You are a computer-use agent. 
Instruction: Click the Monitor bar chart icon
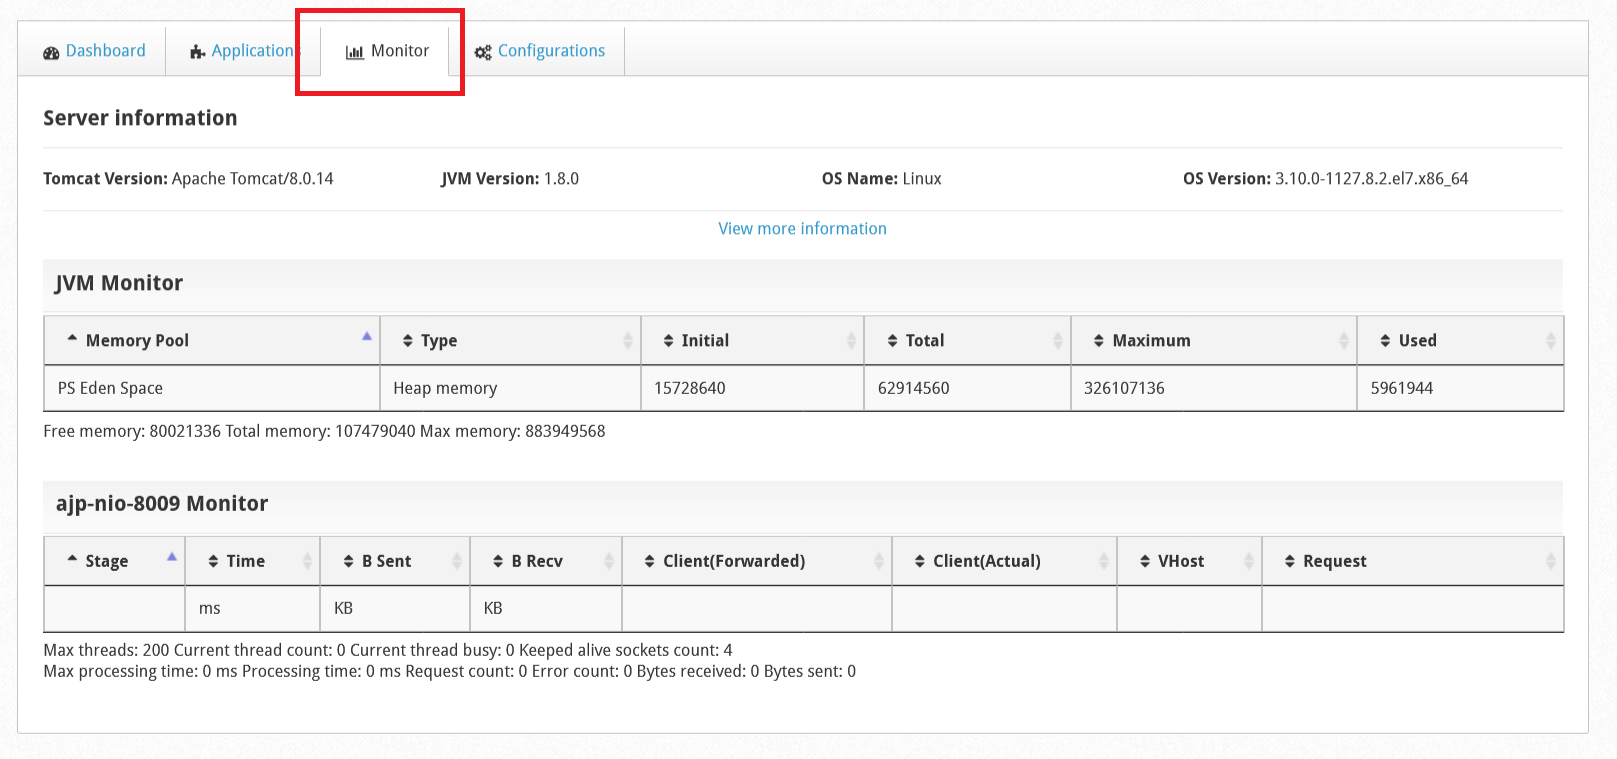coord(354,52)
